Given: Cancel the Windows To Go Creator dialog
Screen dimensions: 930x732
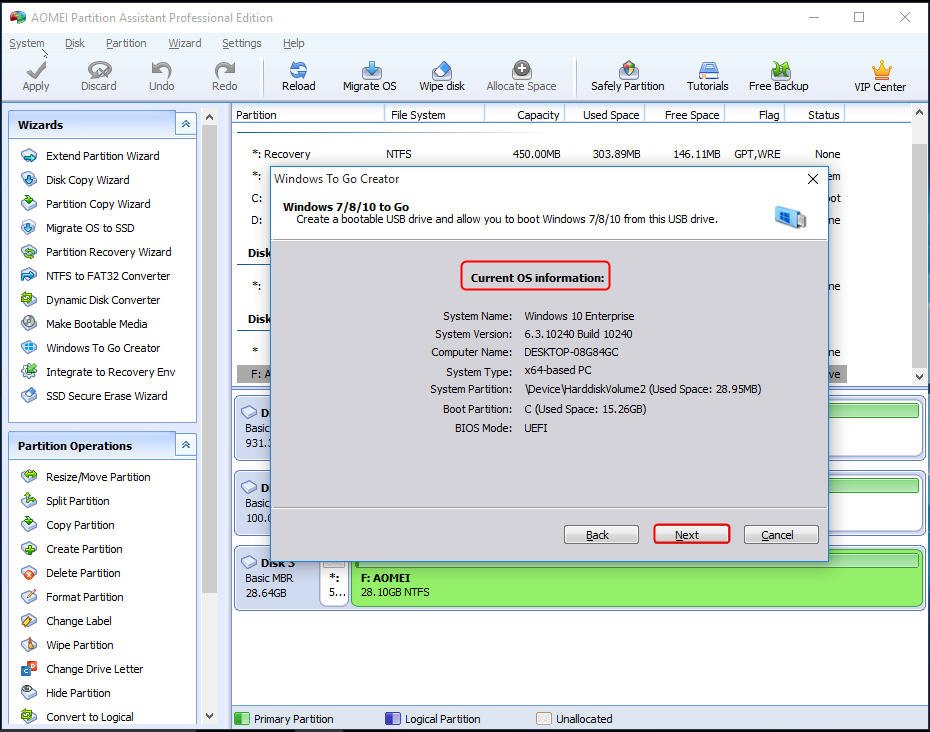Looking at the screenshot, I should coord(781,534).
